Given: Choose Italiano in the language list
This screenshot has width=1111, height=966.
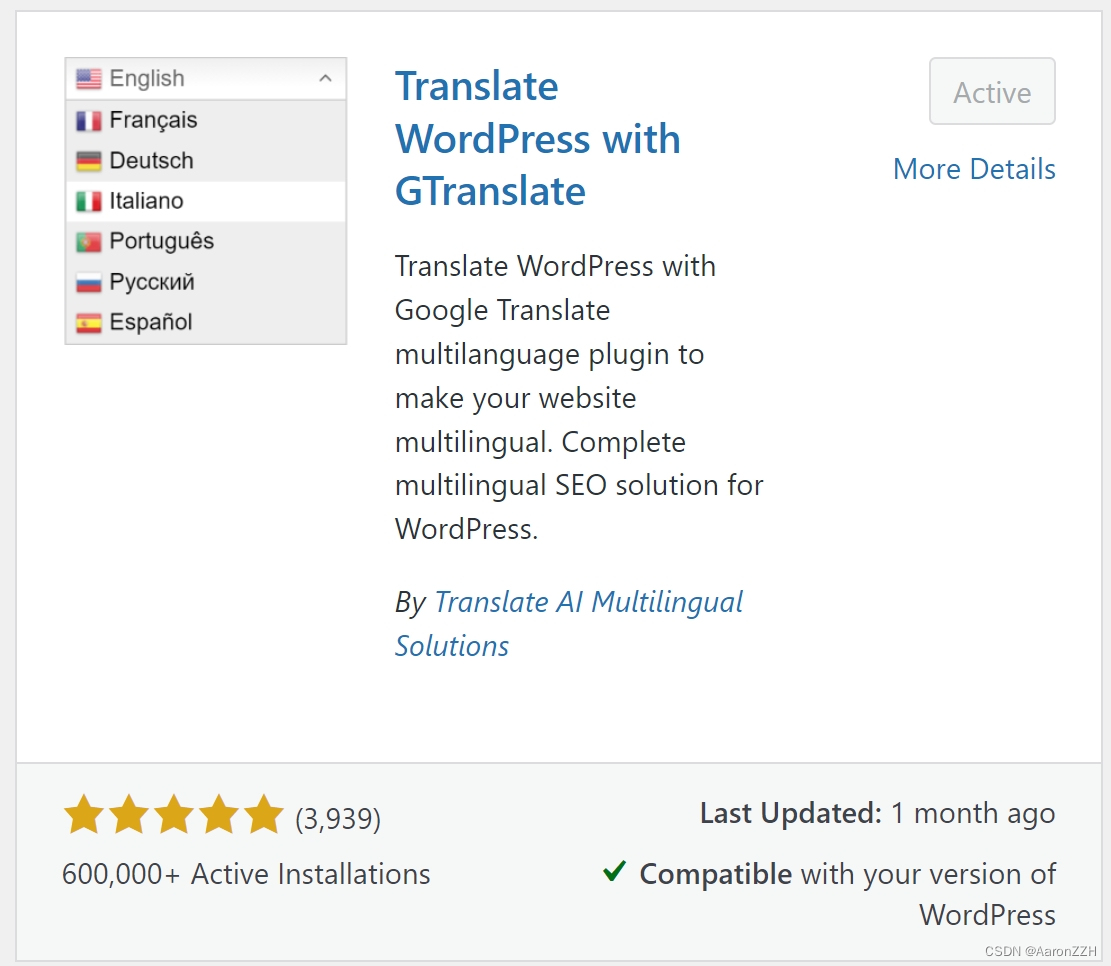Looking at the screenshot, I should pos(205,201).
